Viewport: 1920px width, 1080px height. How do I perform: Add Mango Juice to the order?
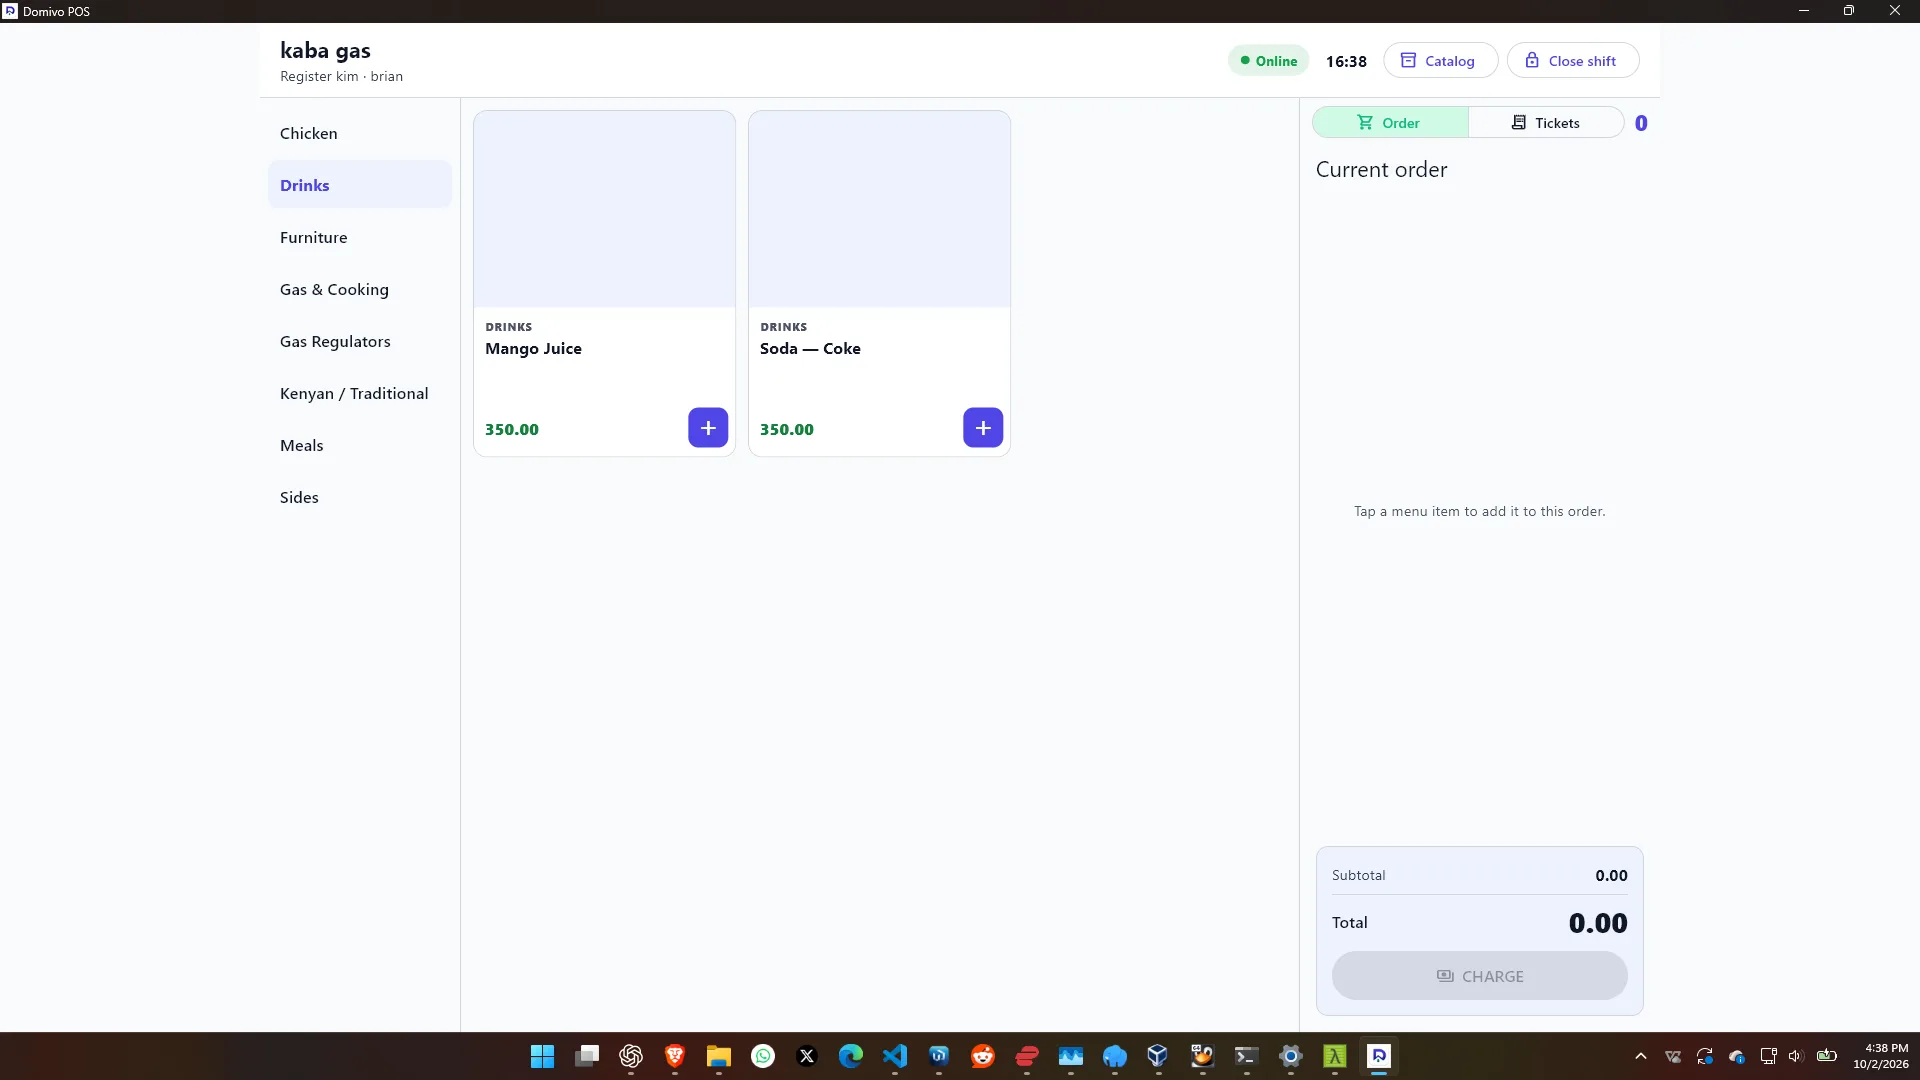tap(708, 428)
